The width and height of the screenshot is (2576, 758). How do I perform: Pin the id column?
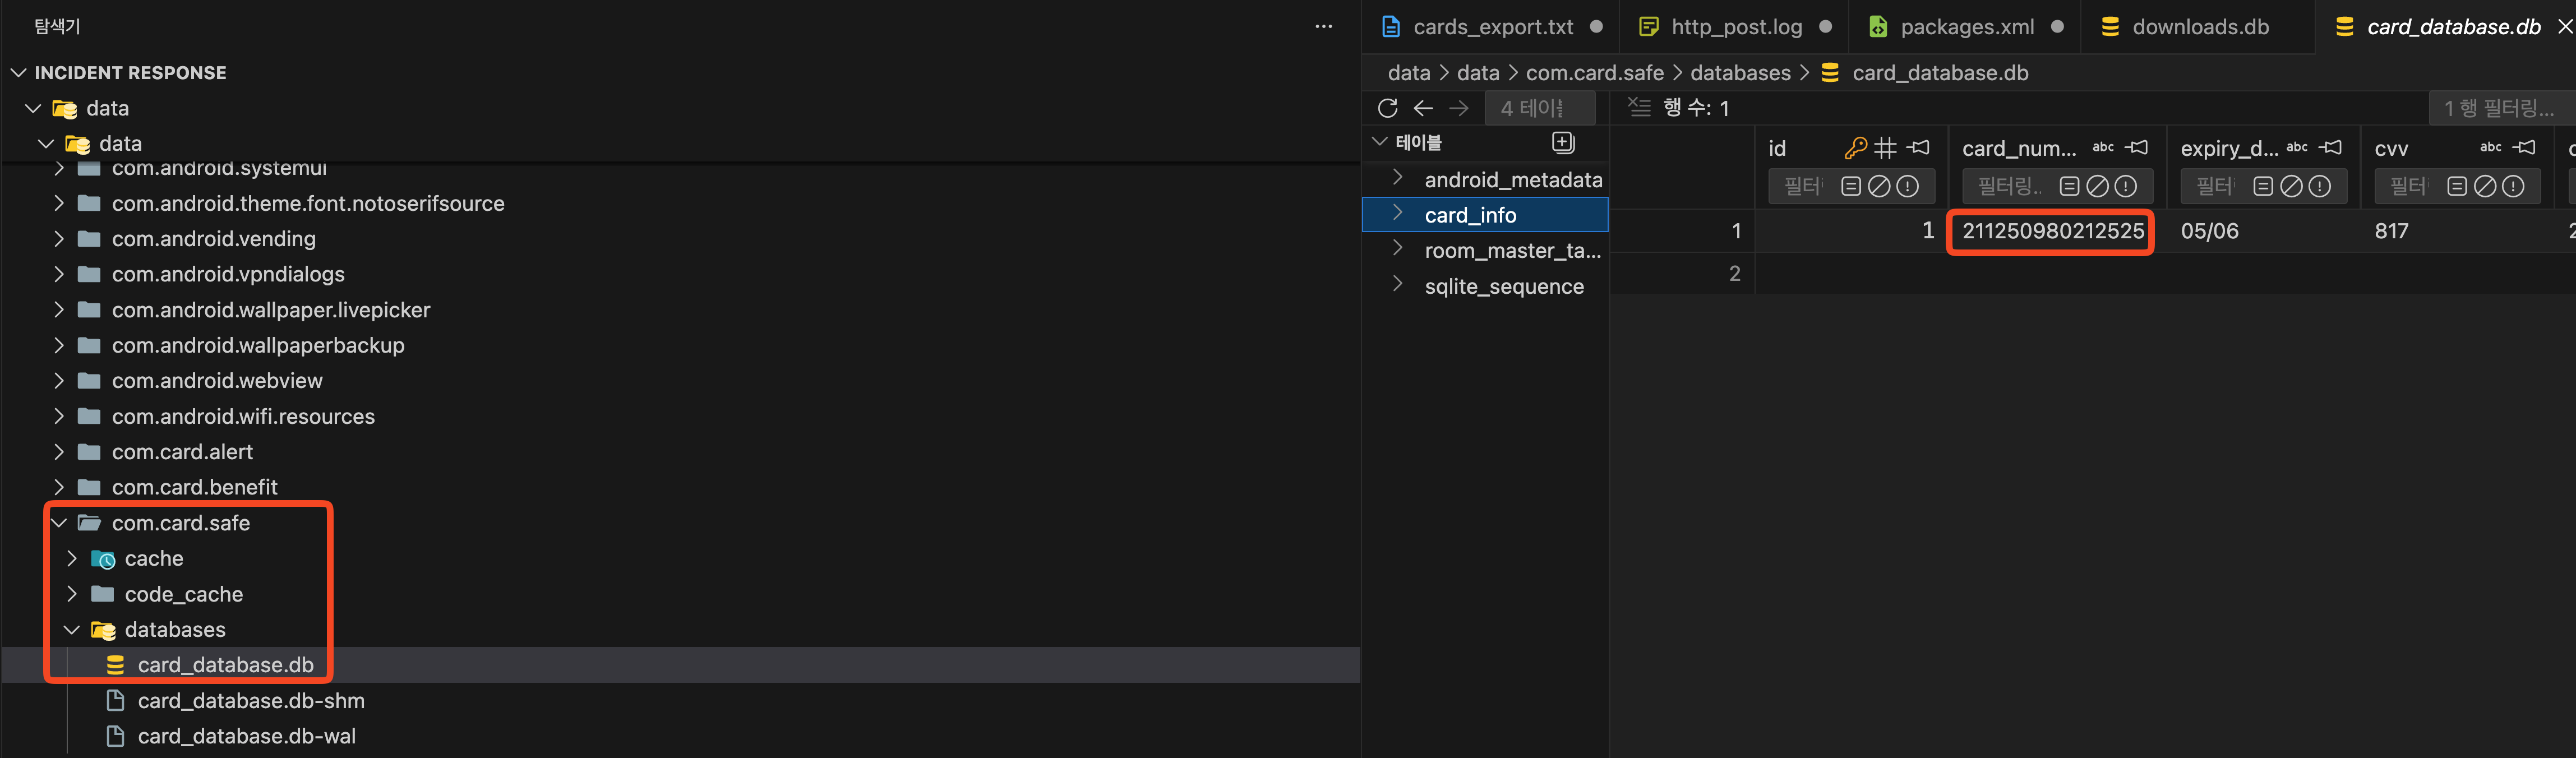click(x=1918, y=148)
